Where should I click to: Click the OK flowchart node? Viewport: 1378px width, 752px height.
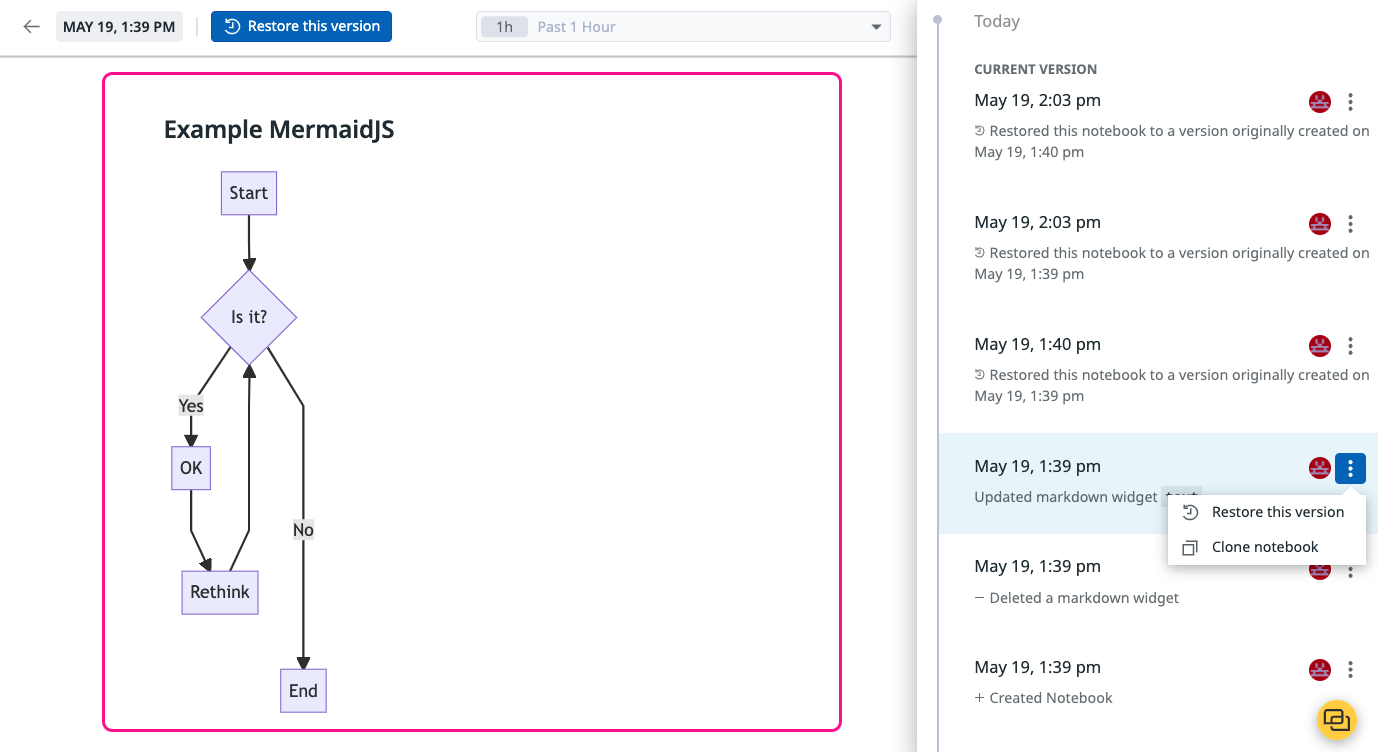point(191,468)
